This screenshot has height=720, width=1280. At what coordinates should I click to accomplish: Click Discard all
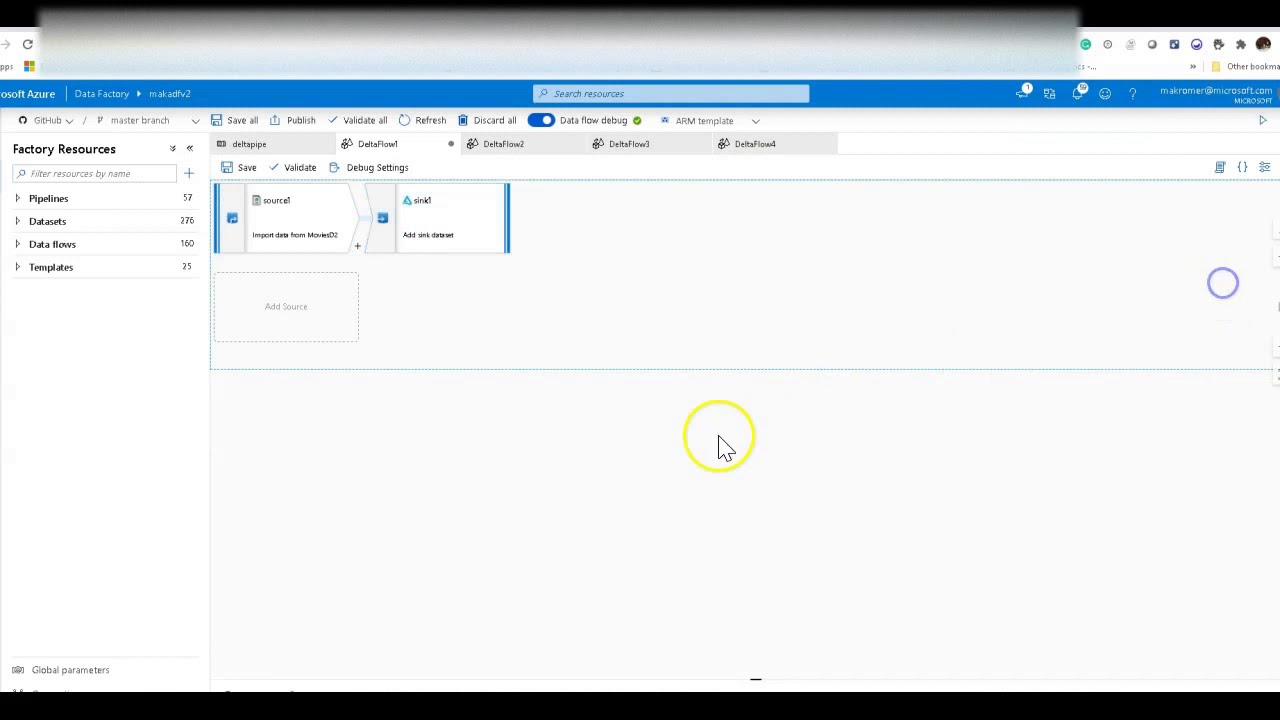click(x=487, y=120)
